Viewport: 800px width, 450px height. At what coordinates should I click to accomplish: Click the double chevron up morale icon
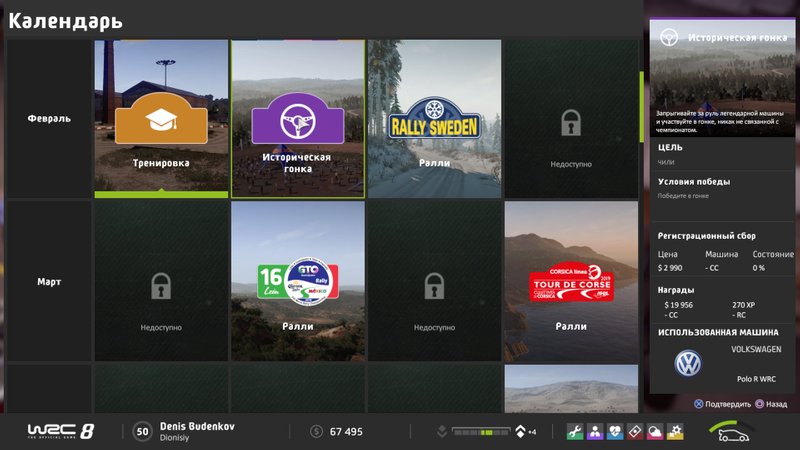coord(520,432)
